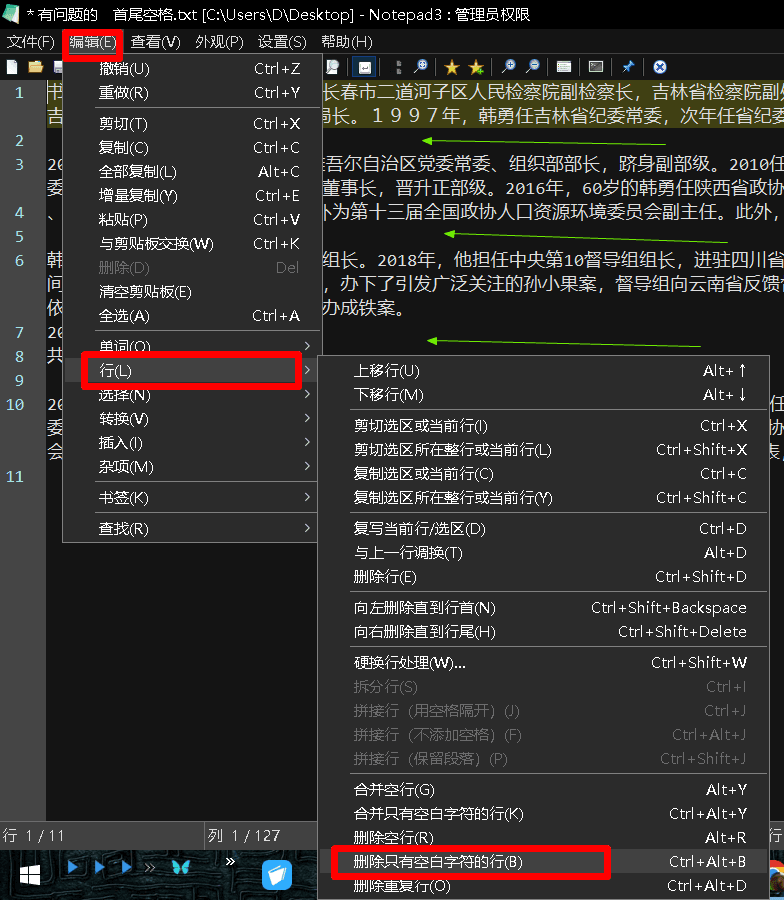Image resolution: width=784 pixels, height=900 pixels.
Task: Select 合并空行(G) in the line submenu
Action: 395,790
